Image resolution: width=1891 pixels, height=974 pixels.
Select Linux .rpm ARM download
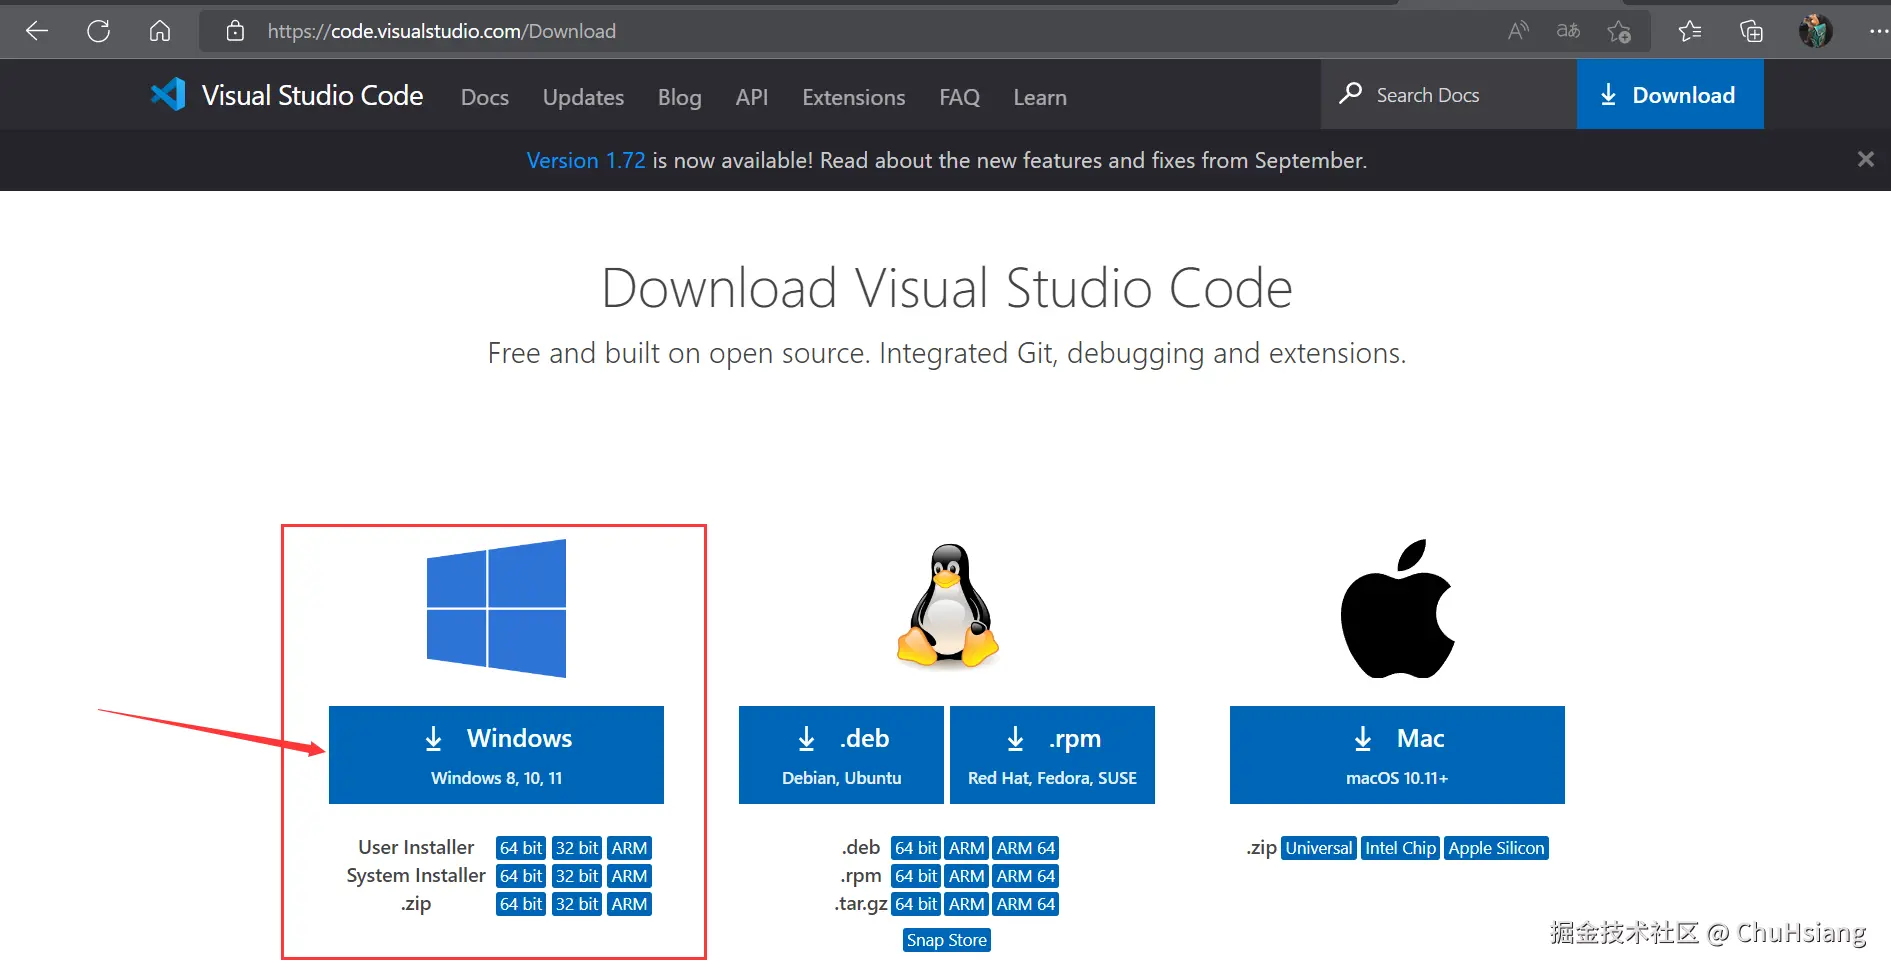[967, 876]
